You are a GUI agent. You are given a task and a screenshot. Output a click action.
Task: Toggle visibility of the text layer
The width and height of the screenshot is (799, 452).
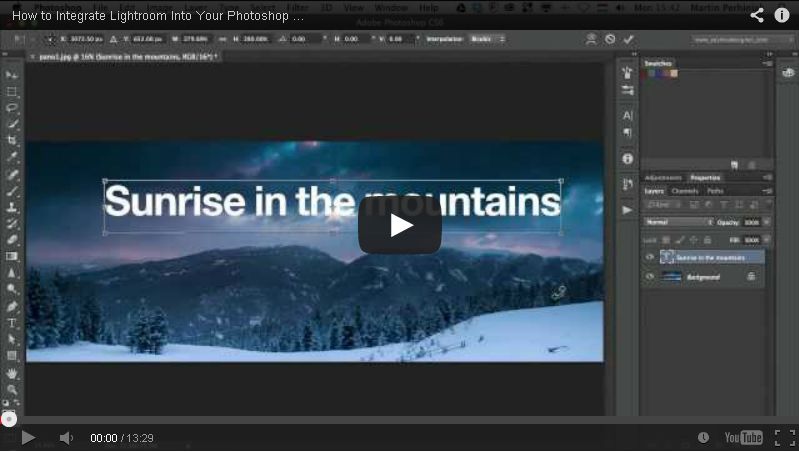point(649,257)
